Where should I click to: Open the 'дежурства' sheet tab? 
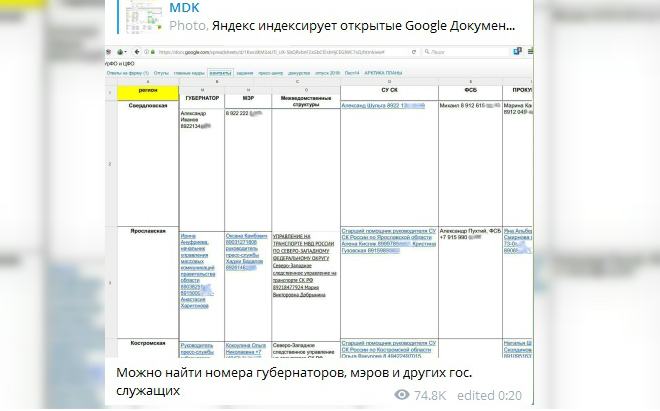point(299,73)
